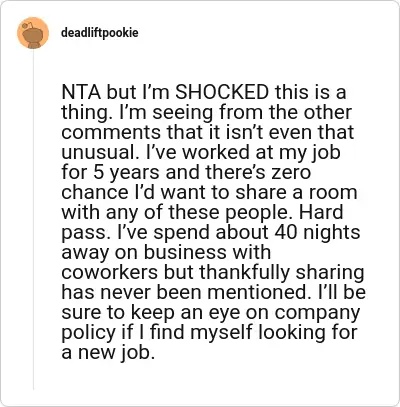Click the word 'mentioned.' in the comment

tap(256, 292)
